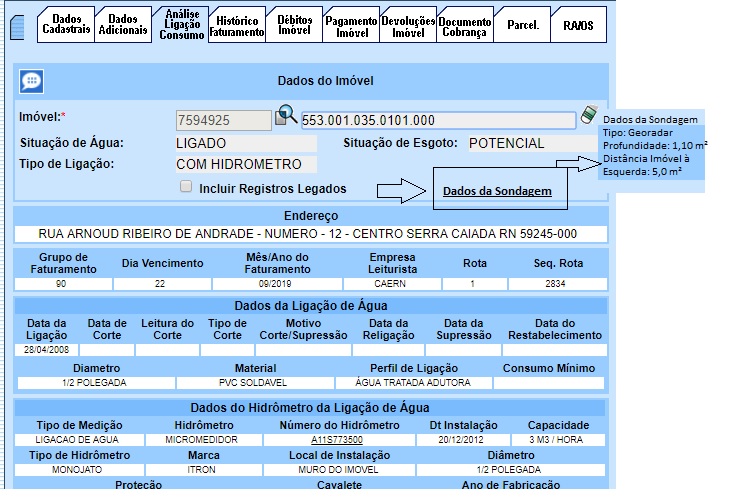Viewport: 732px width, 498px height.
Task: Toggle Incluir Registros Legados checkbox
Action: coord(186,187)
